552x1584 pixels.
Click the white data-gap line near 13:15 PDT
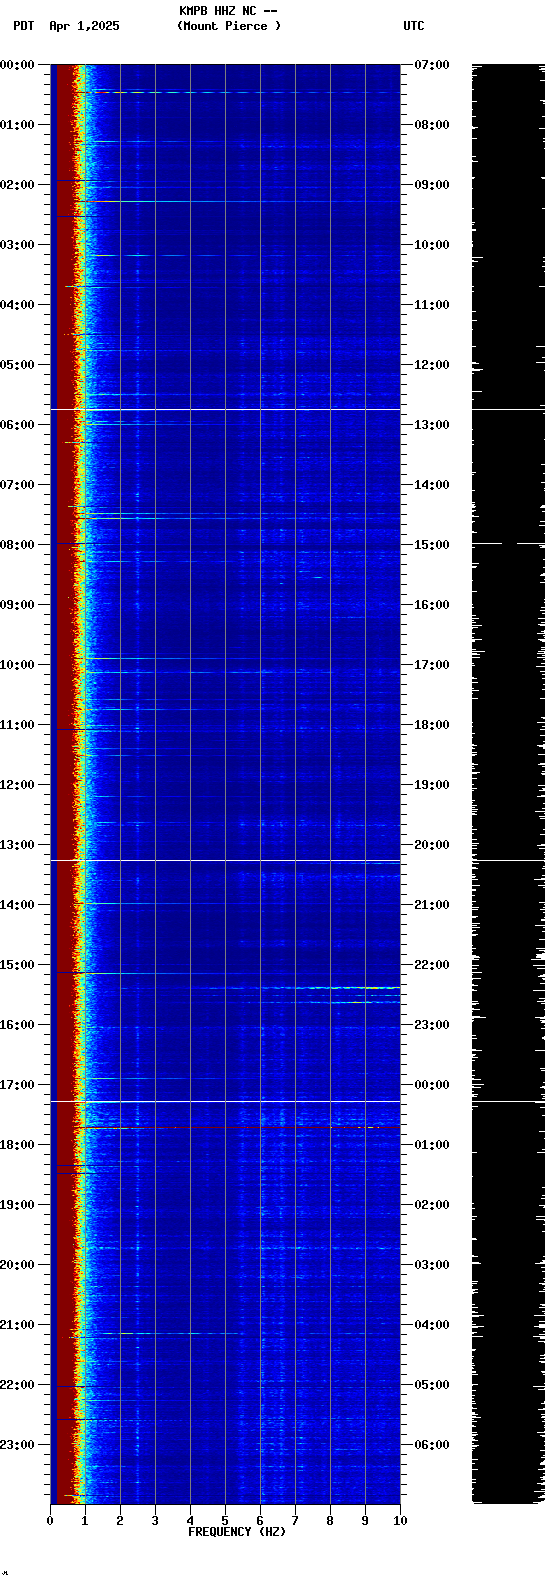click(x=225, y=860)
